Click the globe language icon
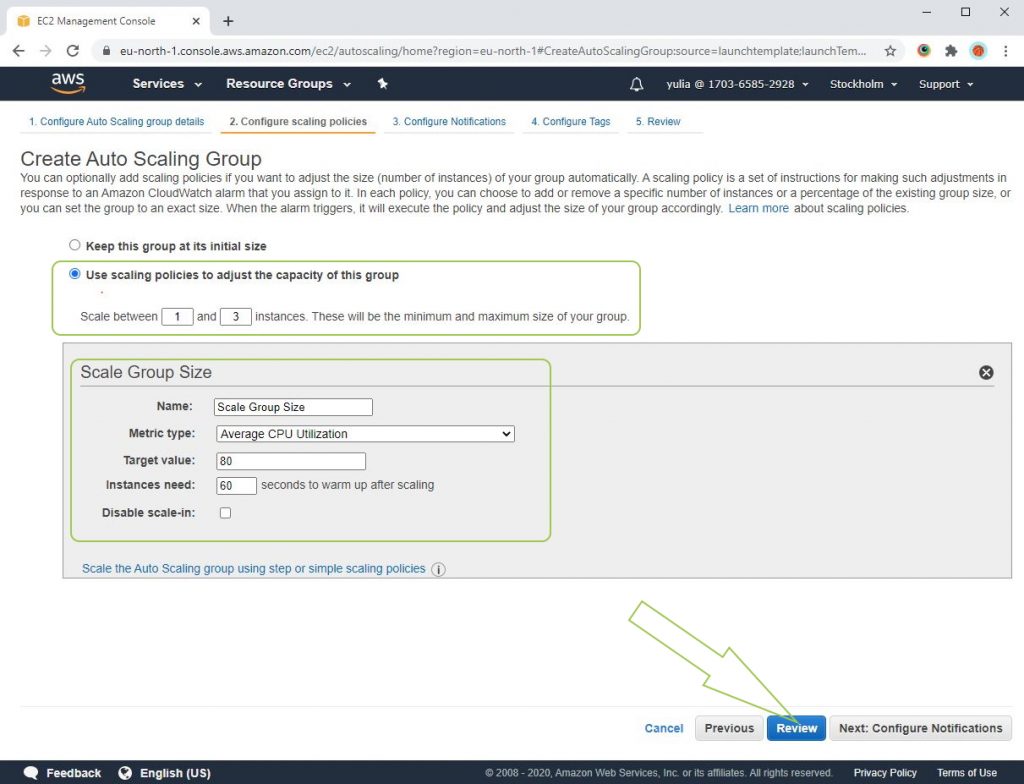The height and width of the screenshot is (784, 1024). (125, 773)
